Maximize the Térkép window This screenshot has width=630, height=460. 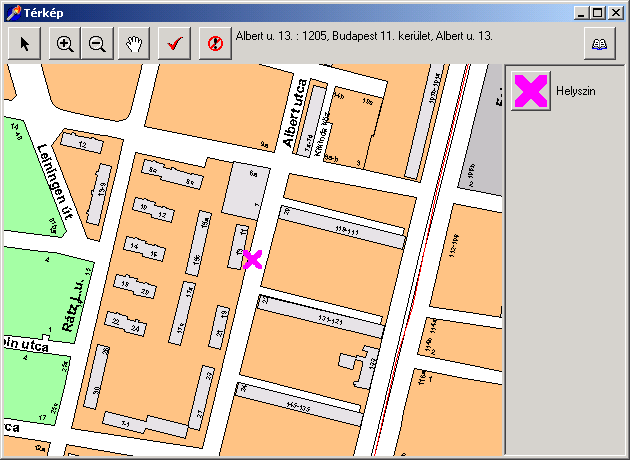598,12
